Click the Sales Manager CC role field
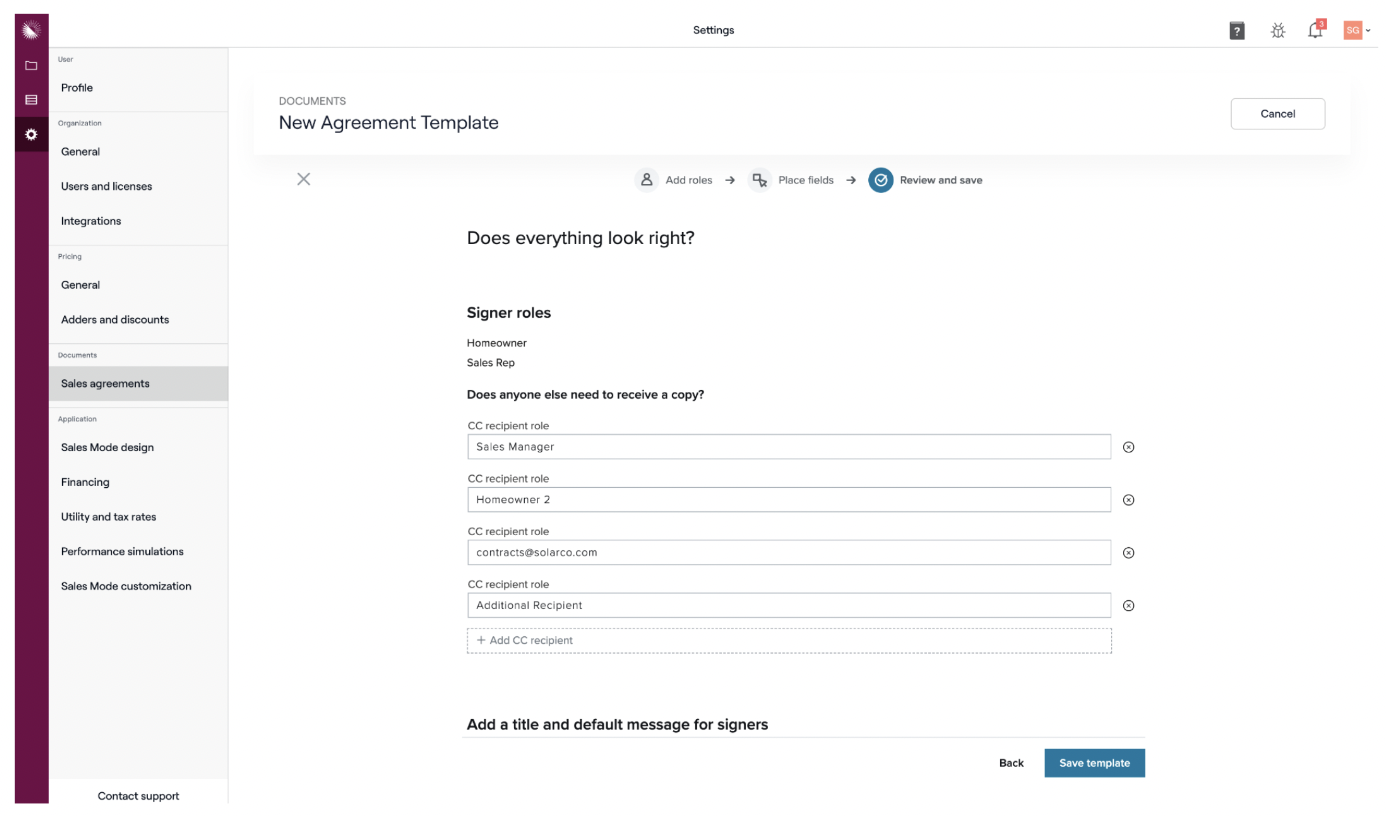The width and height of the screenshot is (1386, 816). pyautogui.click(x=789, y=447)
